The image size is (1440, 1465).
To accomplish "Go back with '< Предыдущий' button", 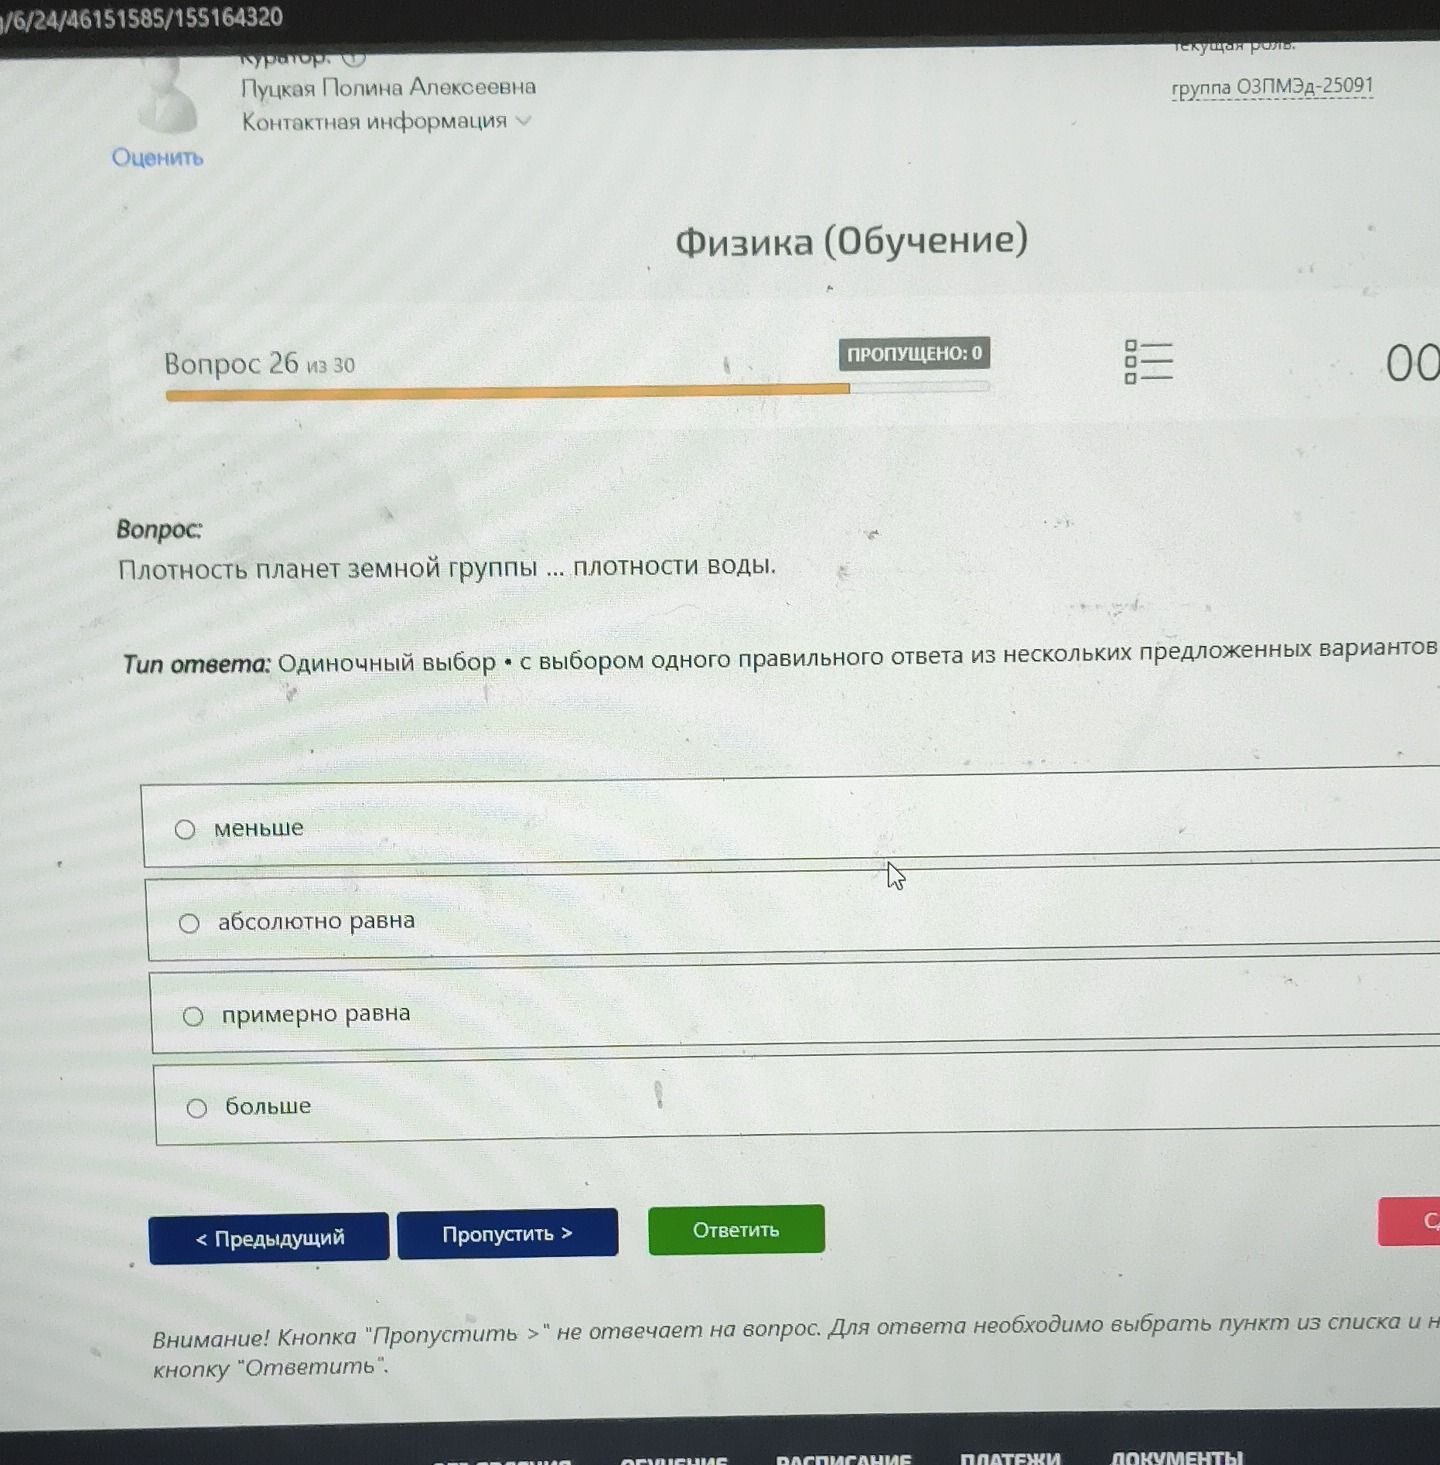I will coord(269,1238).
